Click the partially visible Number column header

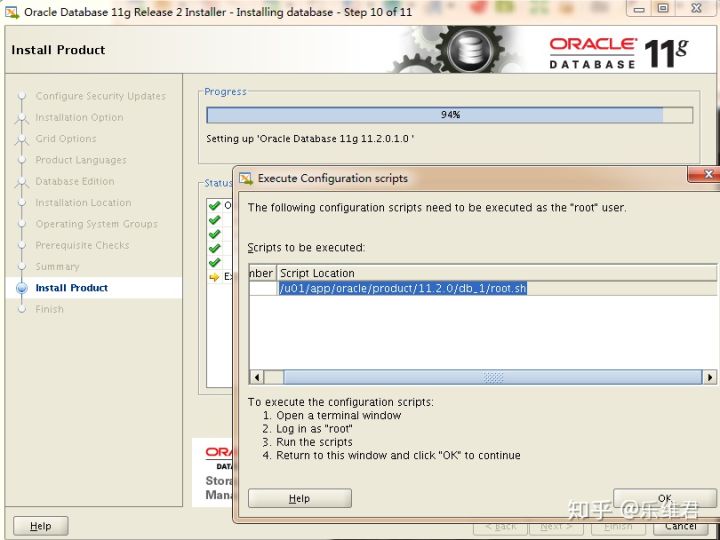pyautogui.click(x=262, y=273)
